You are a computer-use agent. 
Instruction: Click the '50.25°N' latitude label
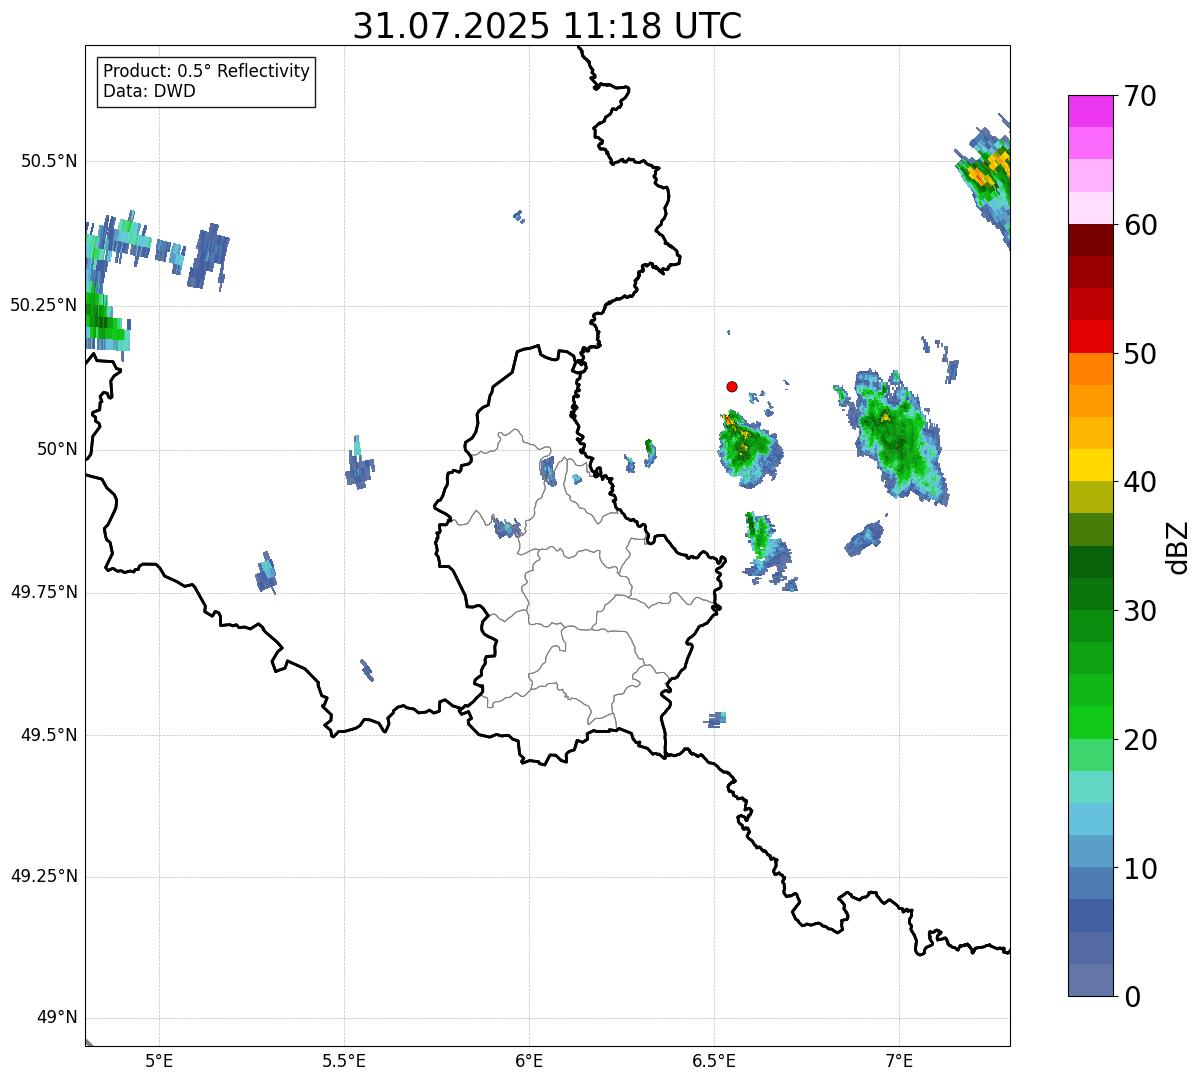coord(44,305)
